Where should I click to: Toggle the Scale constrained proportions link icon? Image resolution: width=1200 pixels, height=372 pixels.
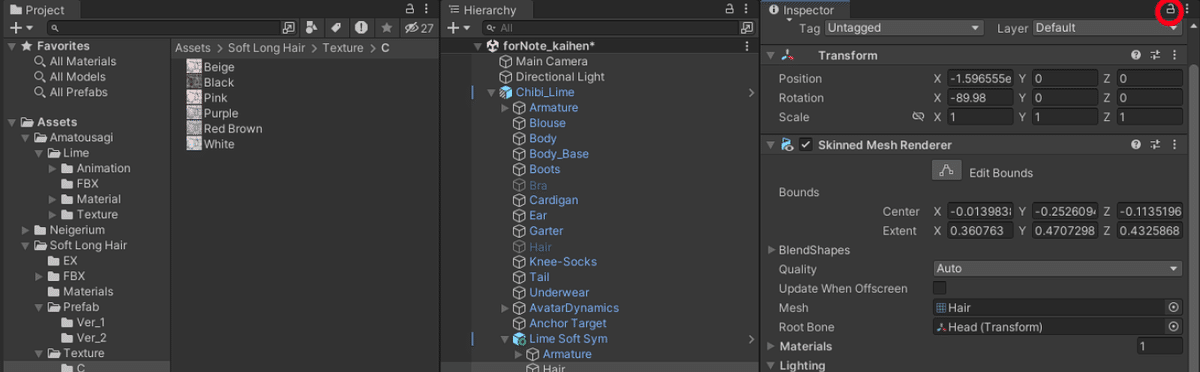[918, 117]
